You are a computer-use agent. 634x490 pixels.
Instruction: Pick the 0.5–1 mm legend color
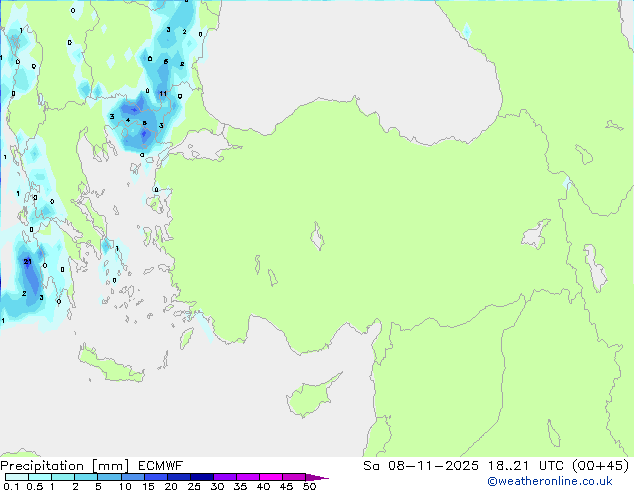click(x=40, y=477)
